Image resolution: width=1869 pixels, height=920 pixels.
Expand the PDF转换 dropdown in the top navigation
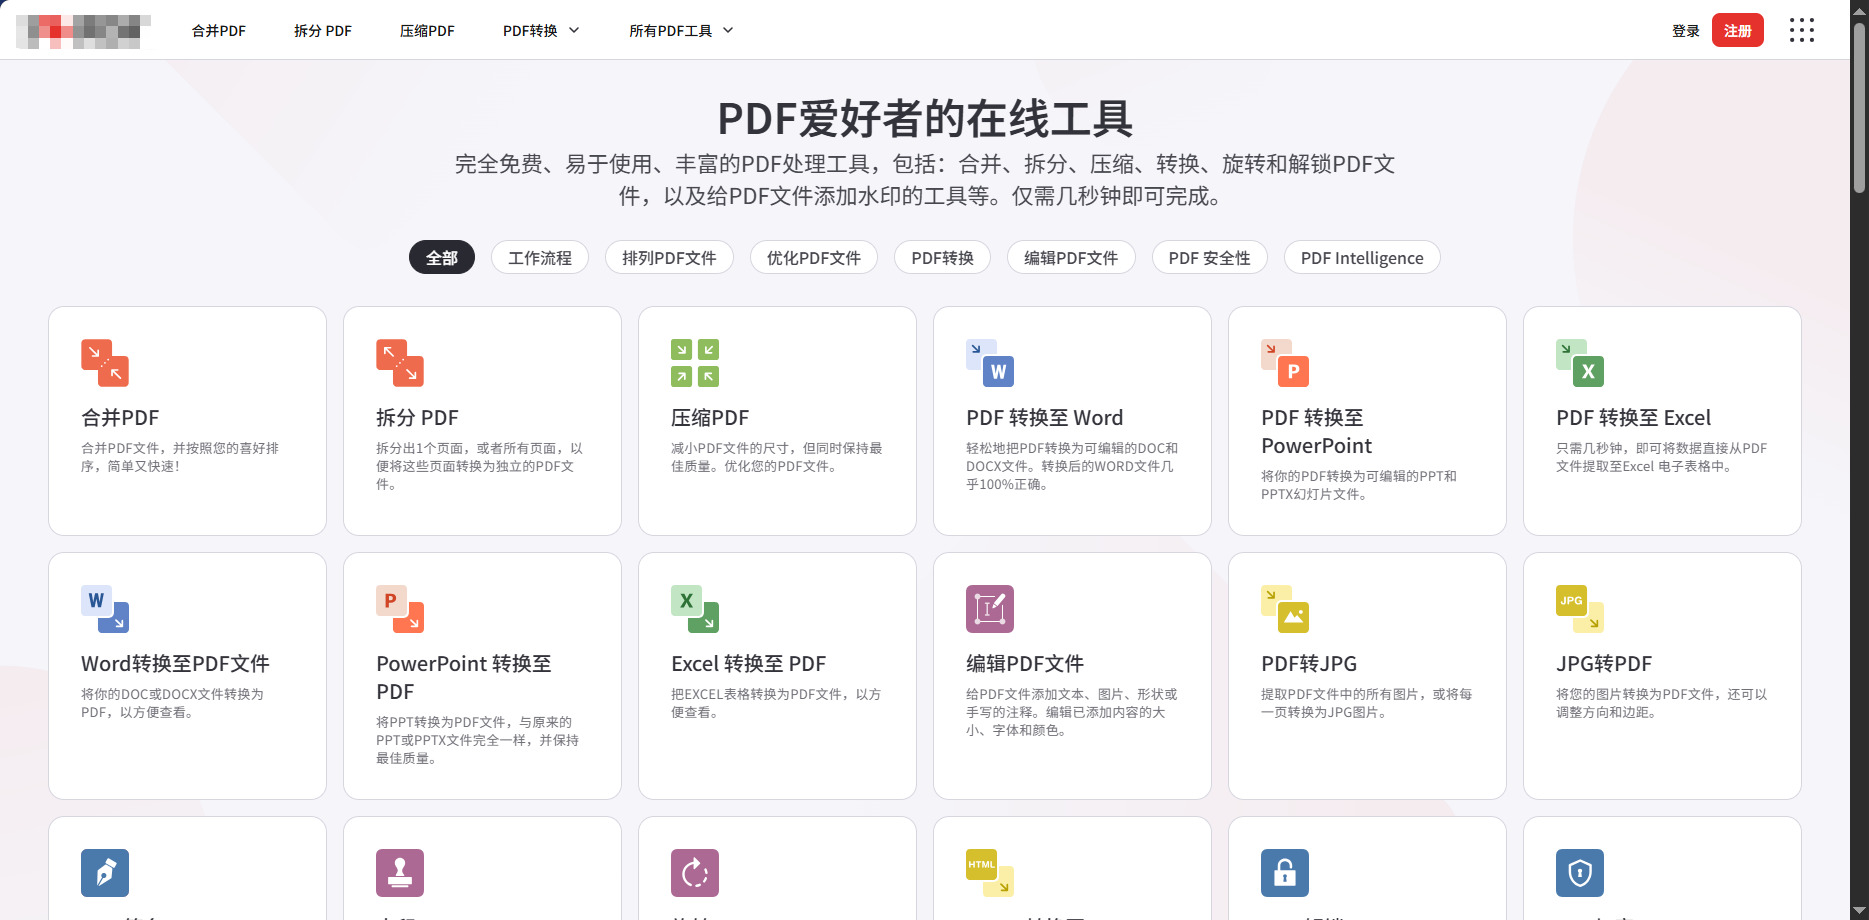point(541,31)
